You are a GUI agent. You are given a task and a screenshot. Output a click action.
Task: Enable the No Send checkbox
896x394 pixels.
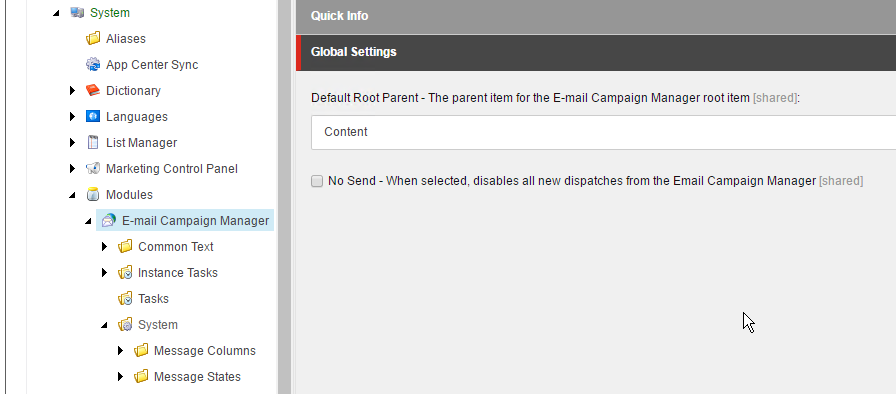point(317,181)
